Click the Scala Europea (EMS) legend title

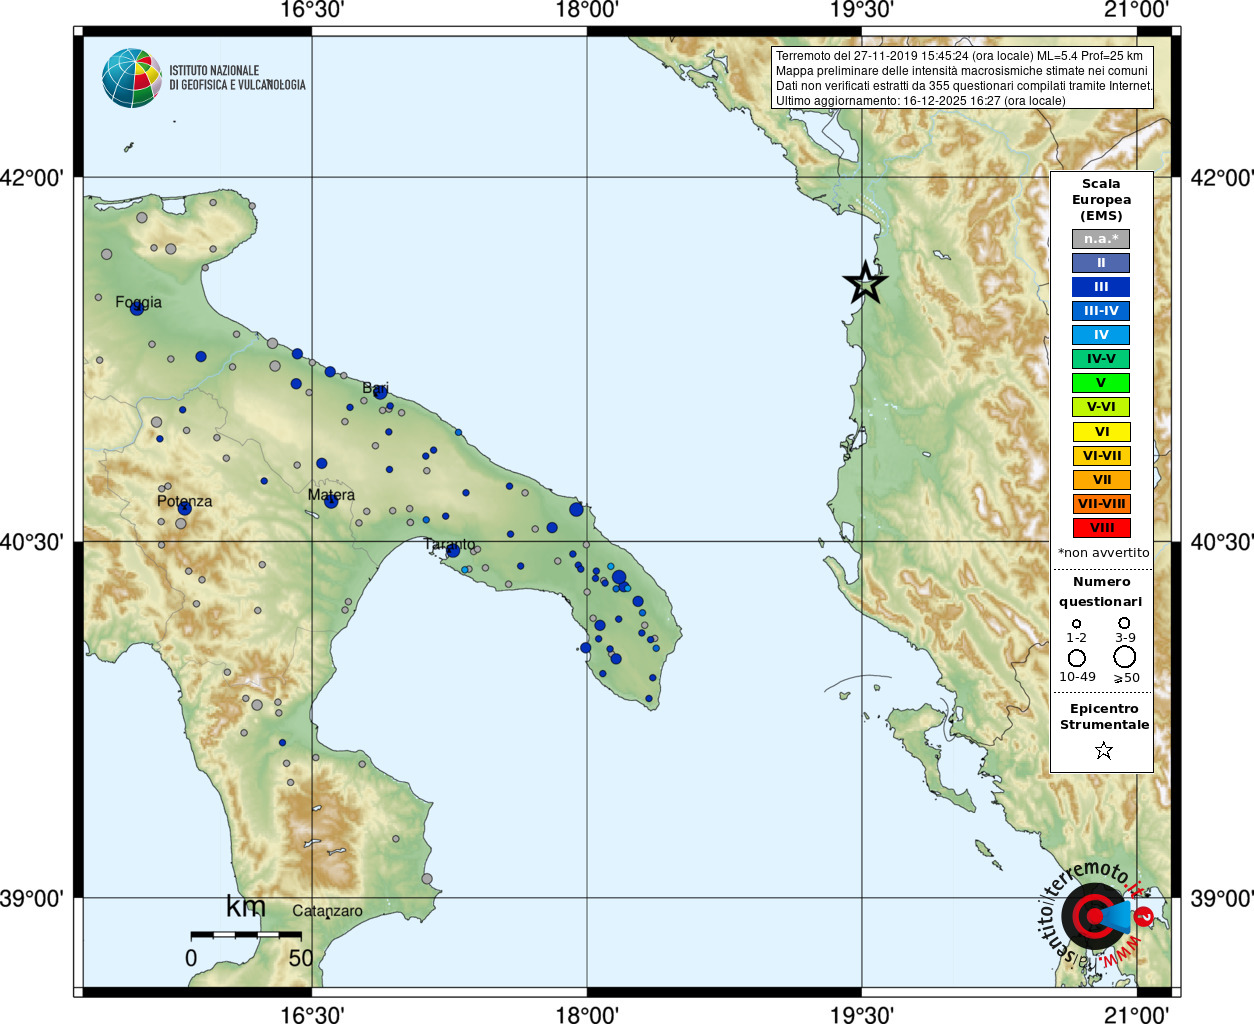point(1101,200)
